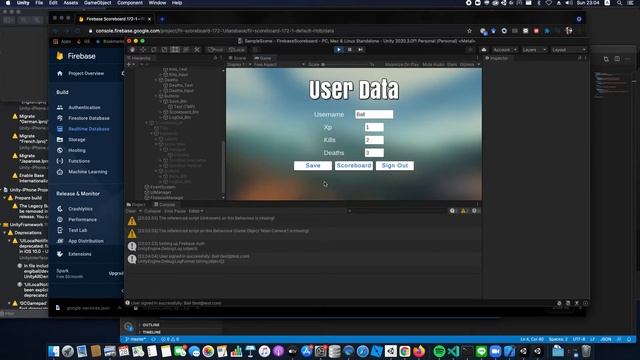Toggle console warning messages filter
640x360 pixels.
pos(464,211)
